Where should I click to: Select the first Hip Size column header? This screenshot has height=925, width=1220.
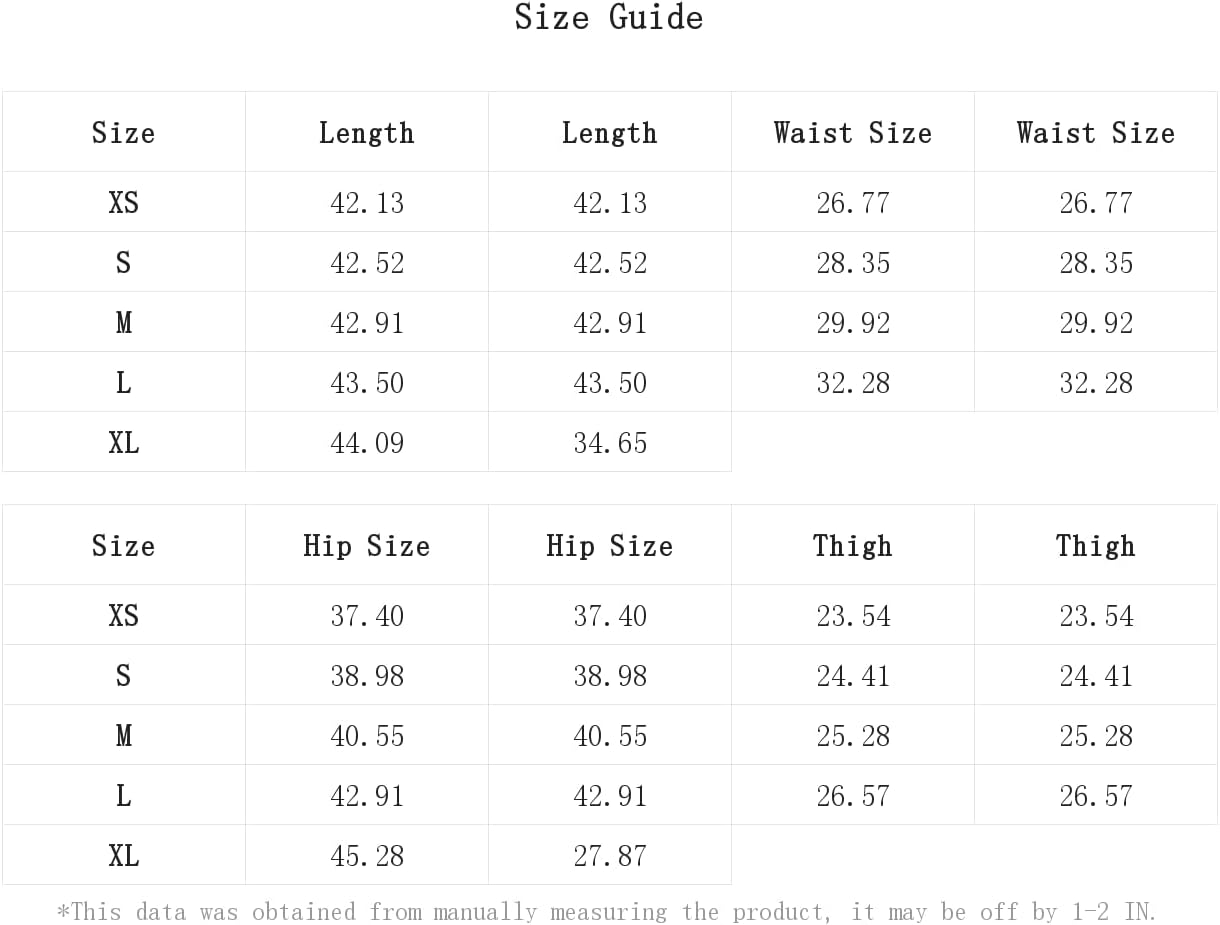[x=367, y=546]
